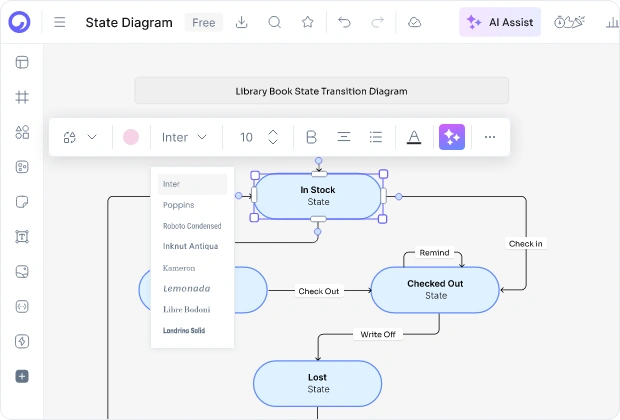Image resolution: width=620 pixels, height=420 pixels.
Task: Select Inter in the font list
Action: [x=193, y=184]
